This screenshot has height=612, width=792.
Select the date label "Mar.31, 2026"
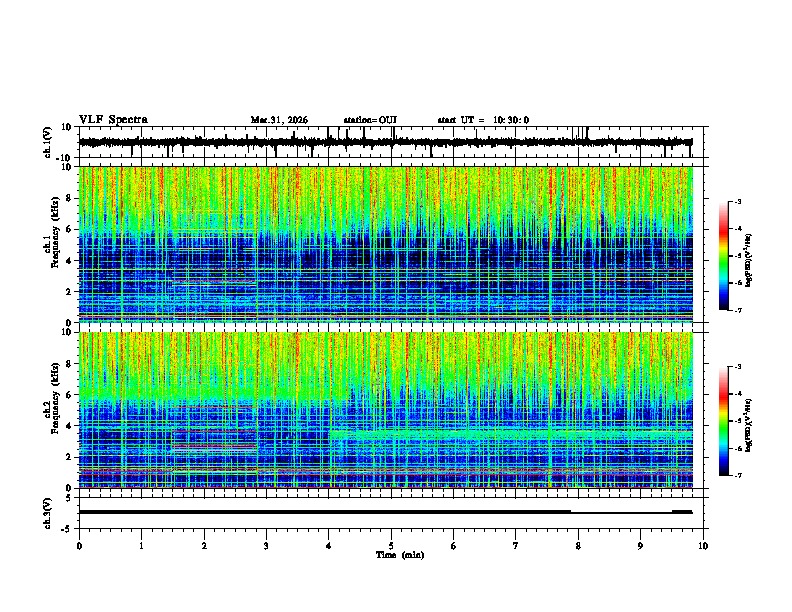coord(279,120)
